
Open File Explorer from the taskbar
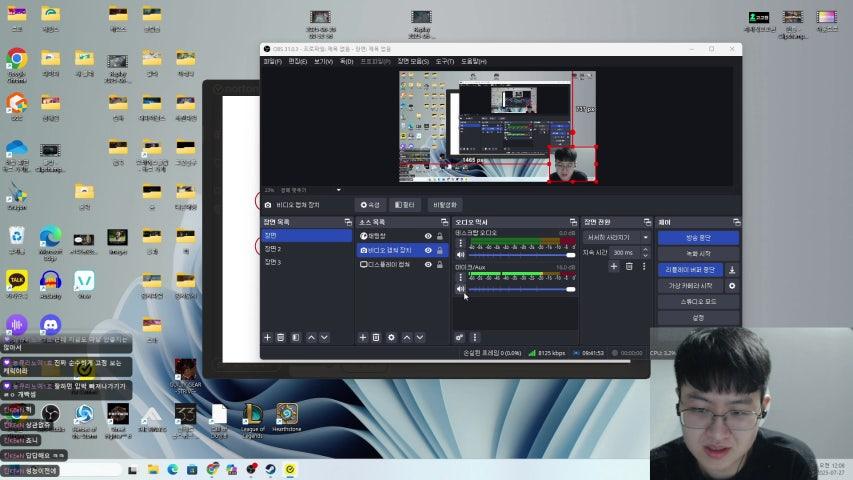click(153, 469)
